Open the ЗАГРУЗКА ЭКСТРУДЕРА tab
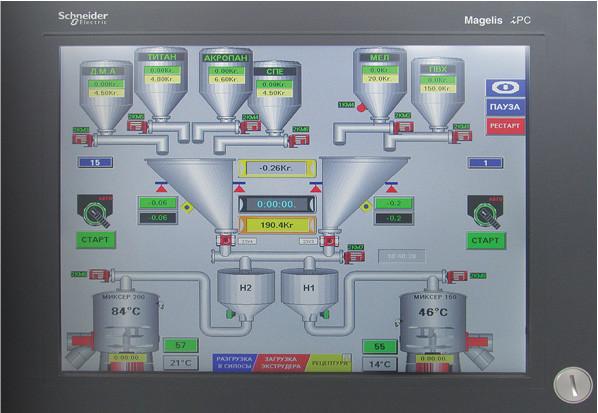The height and width of the screenshot is (413, 598). point(281,362)
